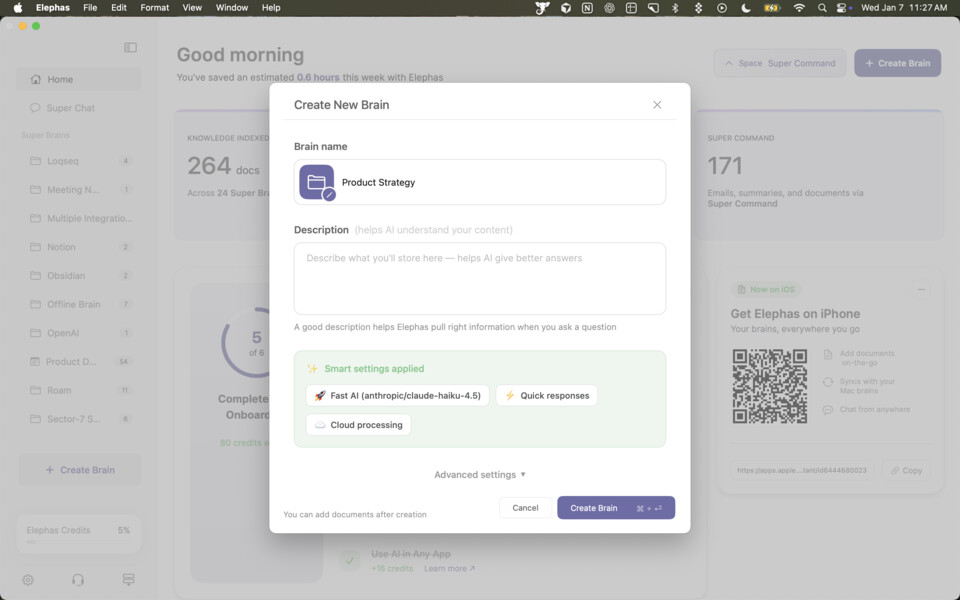This screenshot has width=960, height=600.
Task: Click the Use AI in Any App checkmark
Action: [x=350, y=560]
